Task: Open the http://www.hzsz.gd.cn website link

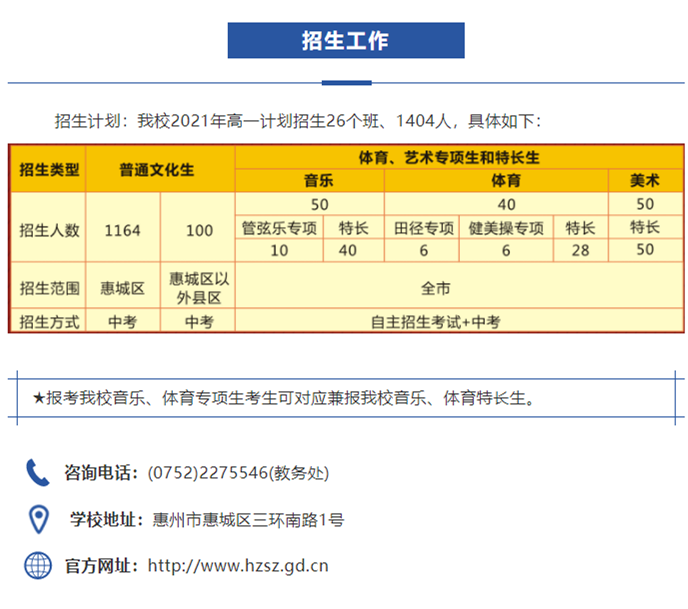Action: (x=238, y=566)
